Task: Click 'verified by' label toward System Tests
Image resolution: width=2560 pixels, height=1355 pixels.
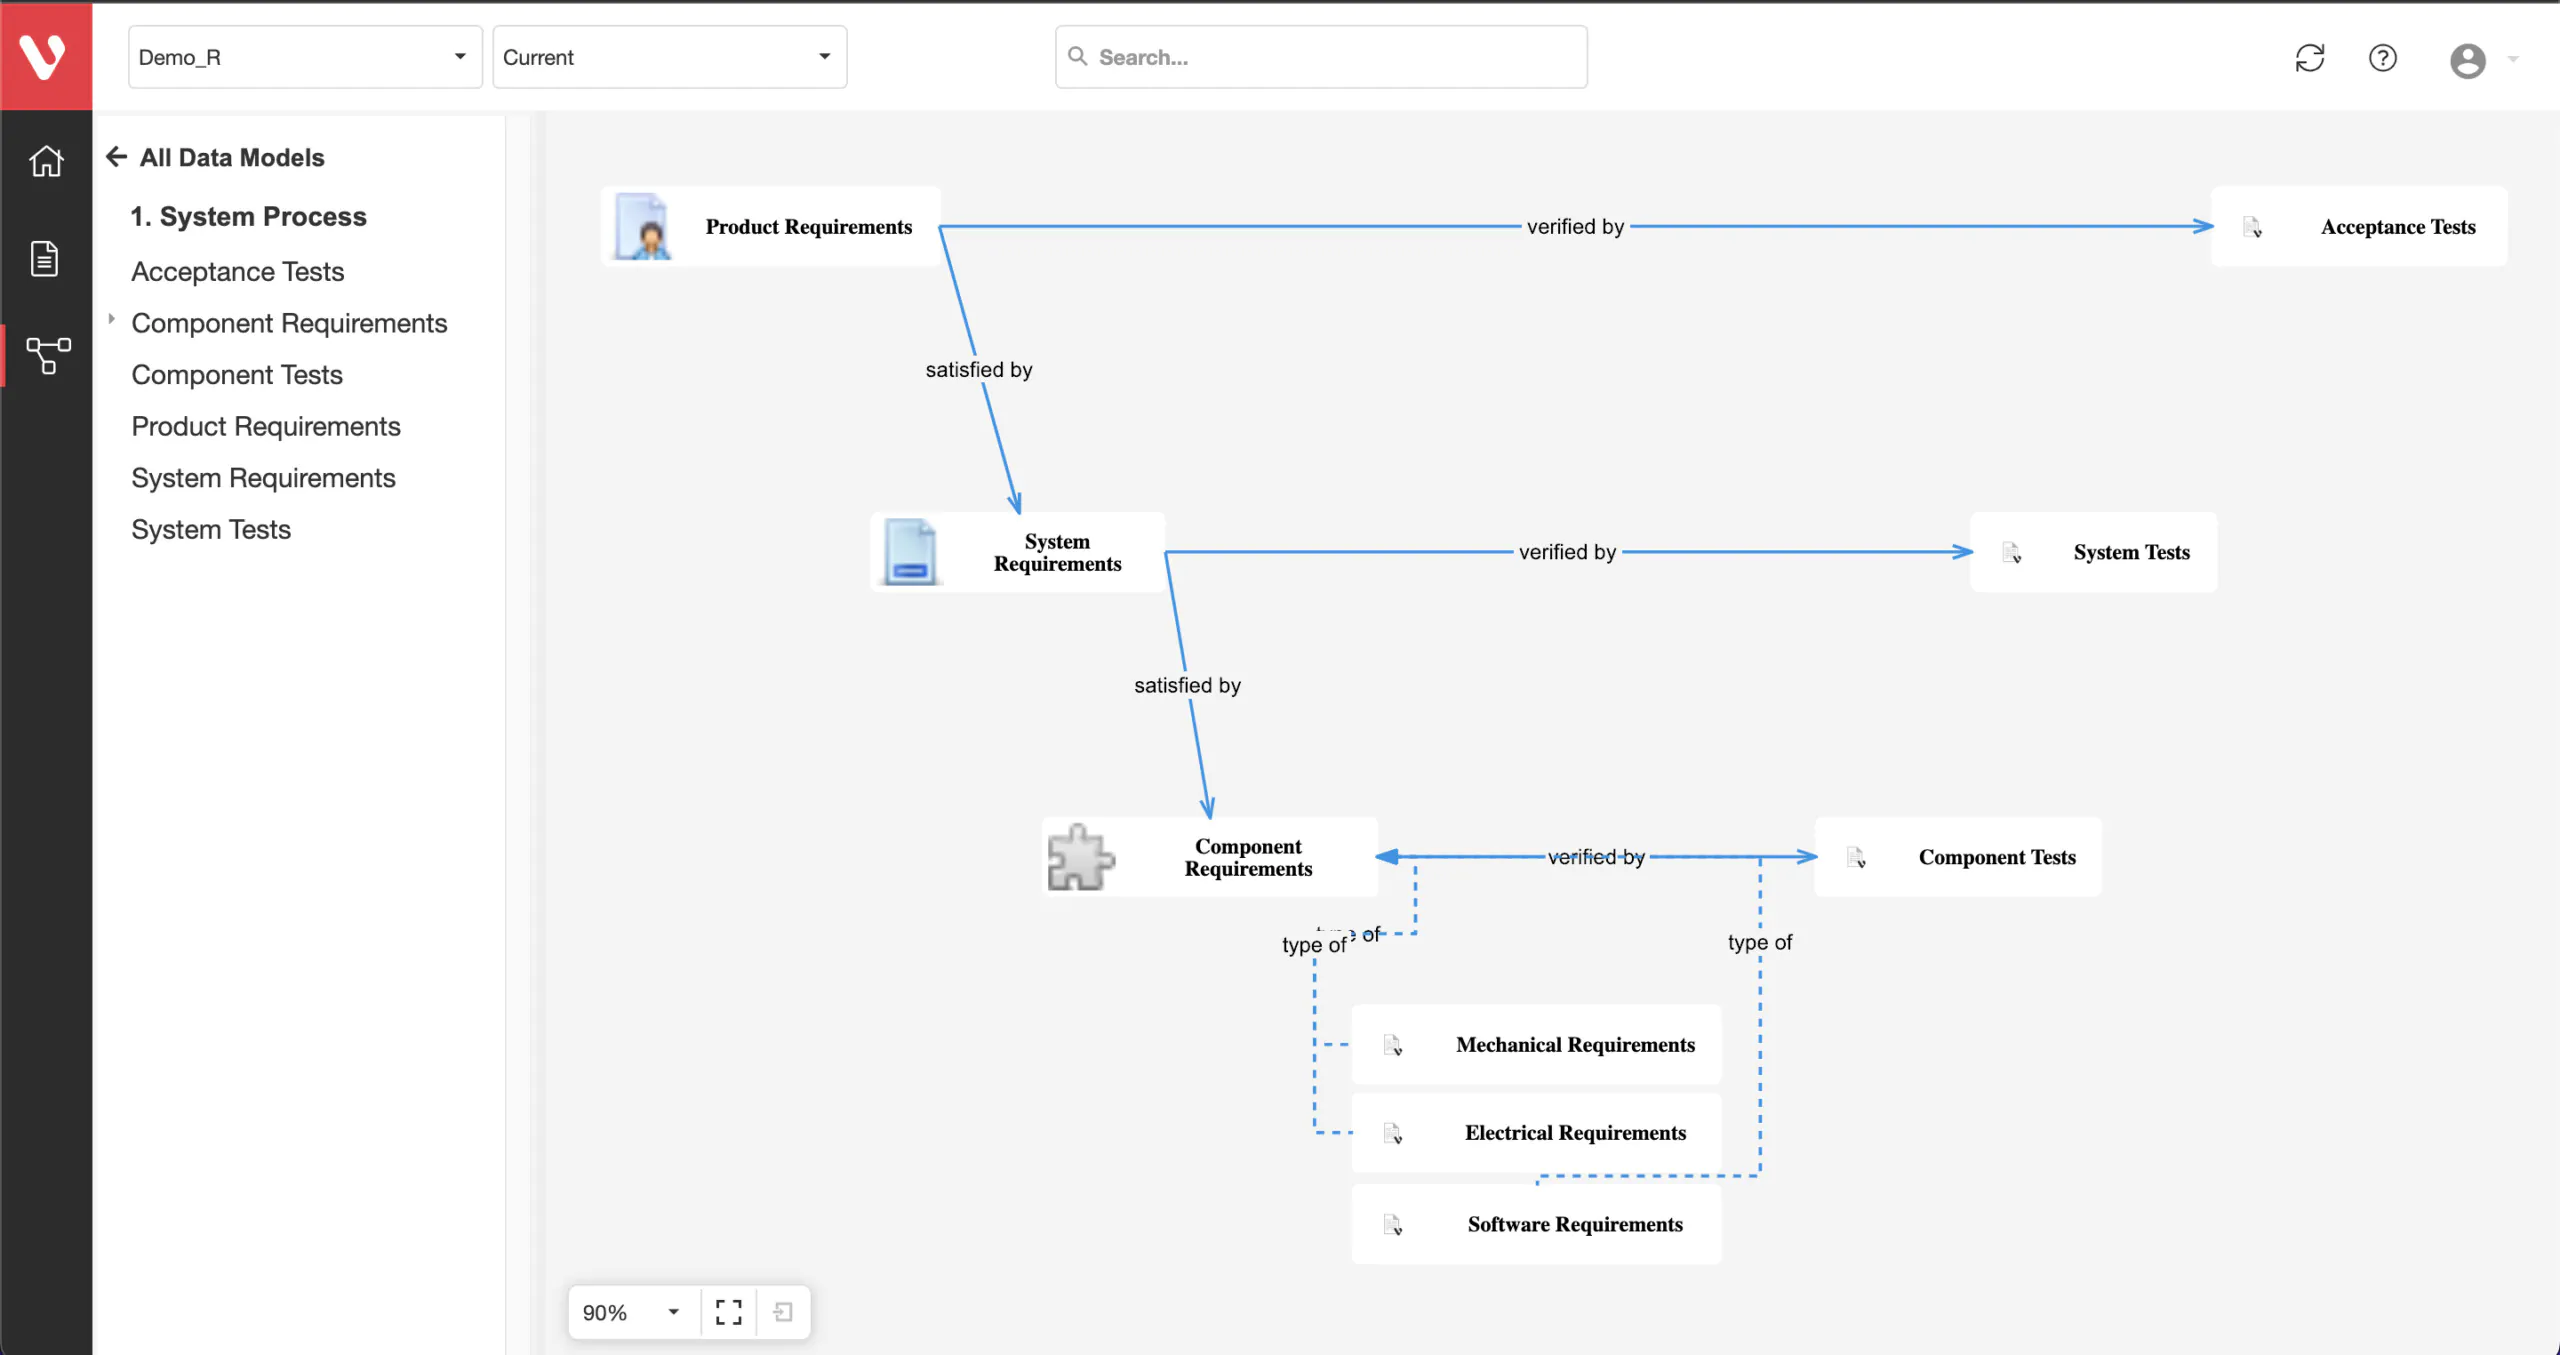Action: tap(1567, 552)
